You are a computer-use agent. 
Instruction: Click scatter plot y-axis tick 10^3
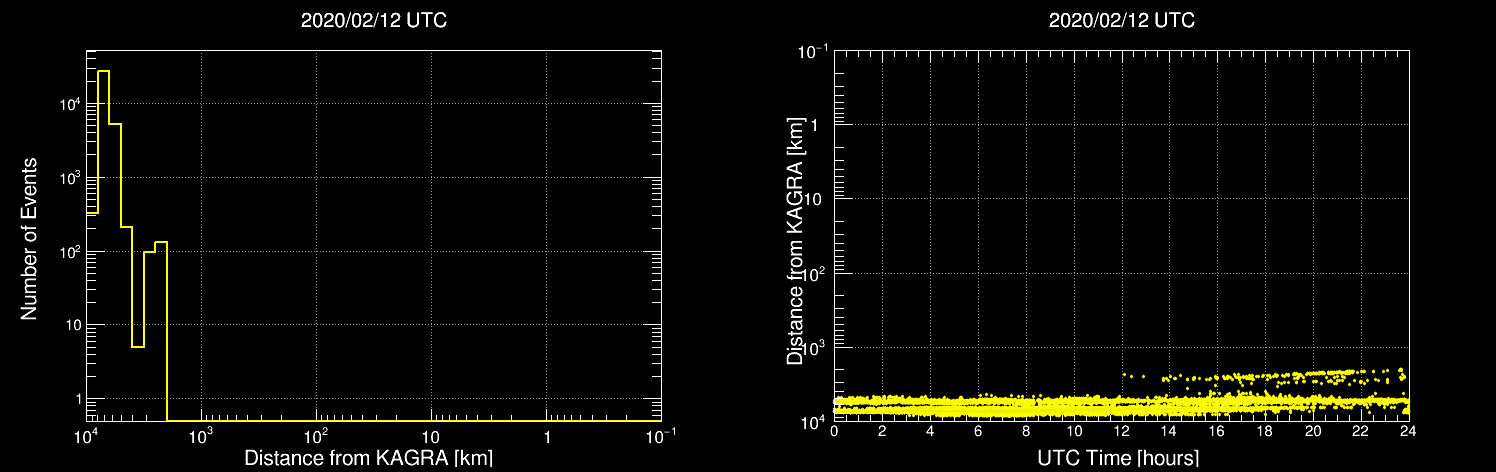click(815, 346)
